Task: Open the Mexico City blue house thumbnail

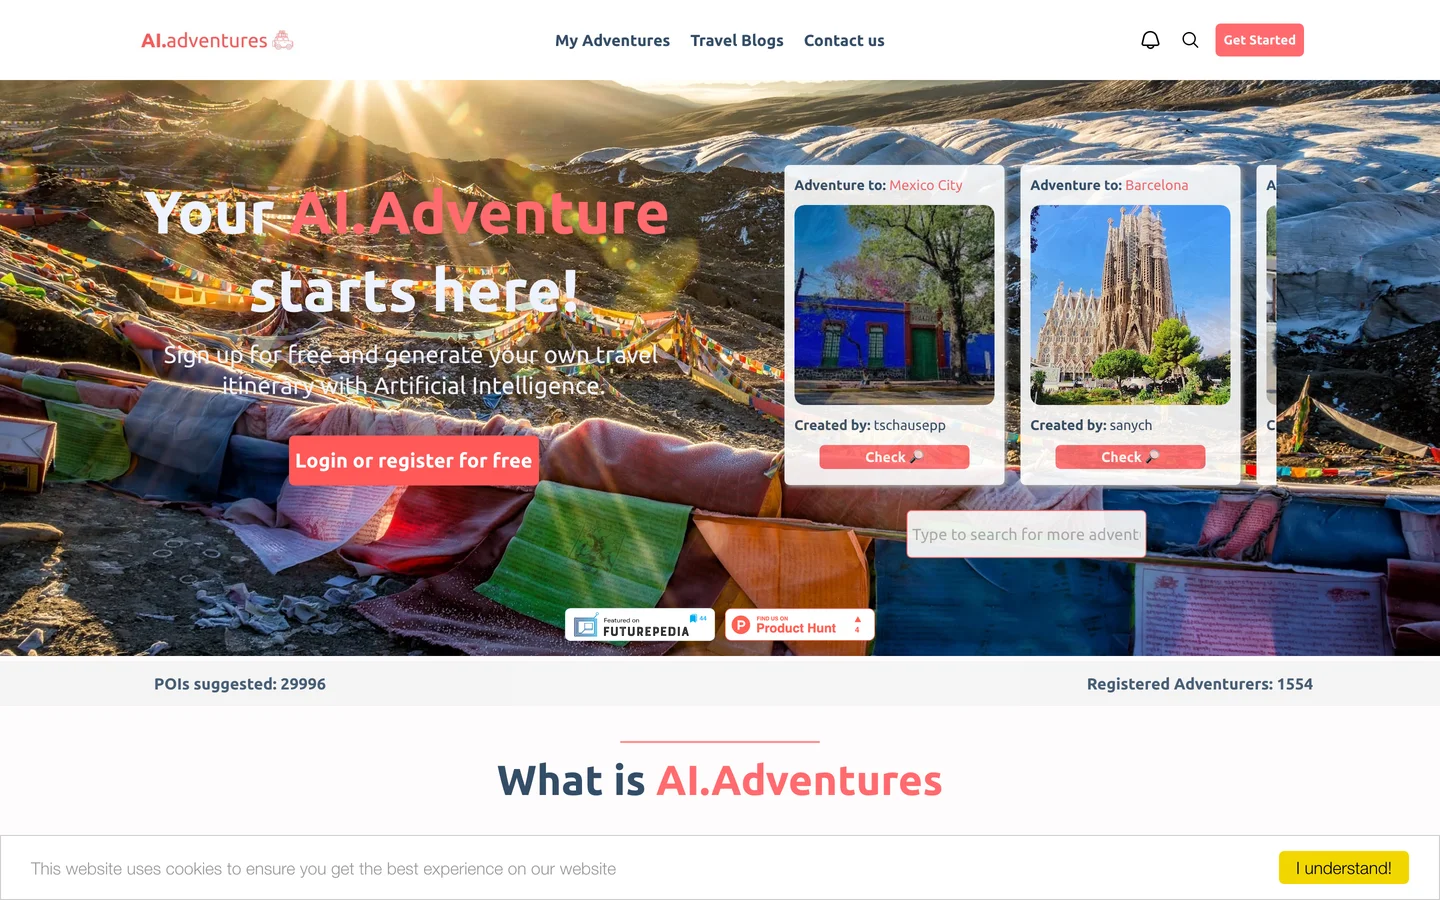Action: point(894,305)
